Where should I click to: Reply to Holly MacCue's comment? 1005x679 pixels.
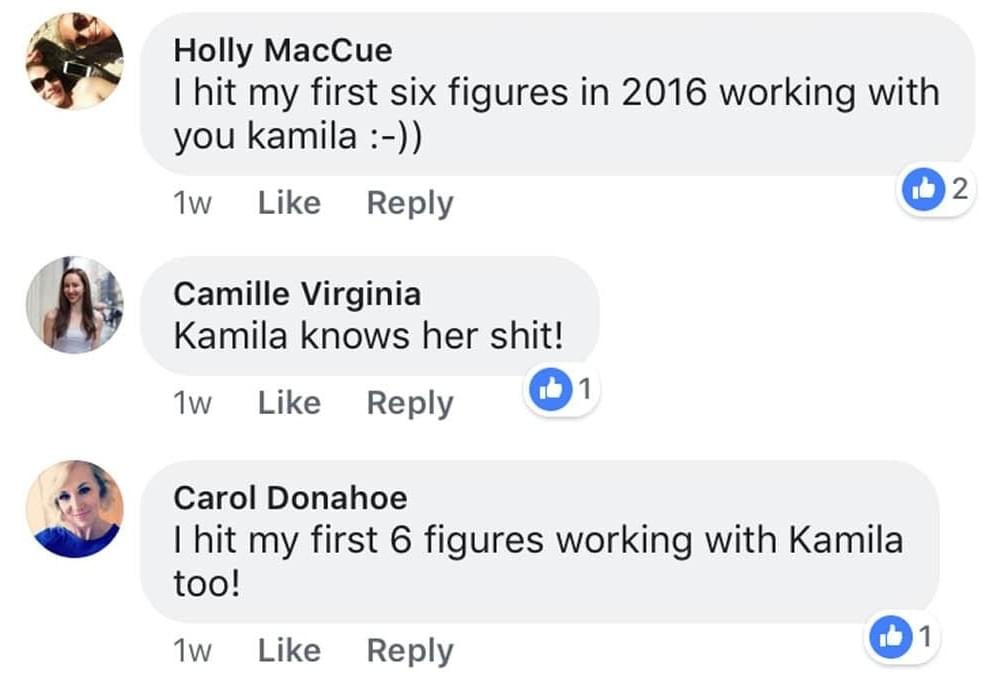coord(410,205)
